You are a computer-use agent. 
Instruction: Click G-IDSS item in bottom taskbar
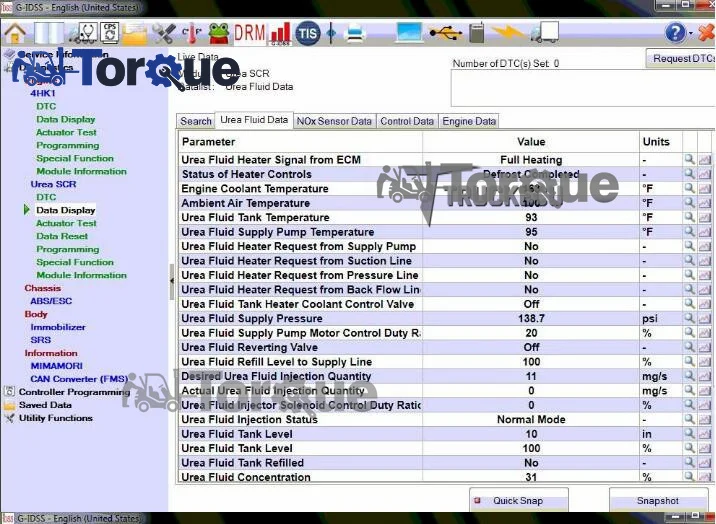(73, 519)
